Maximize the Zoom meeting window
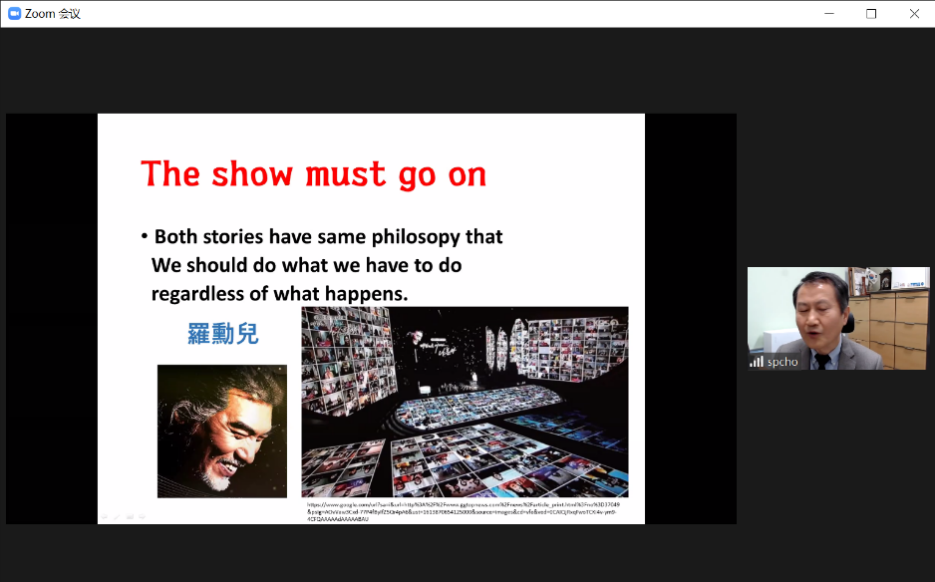 tap(871, 13)
